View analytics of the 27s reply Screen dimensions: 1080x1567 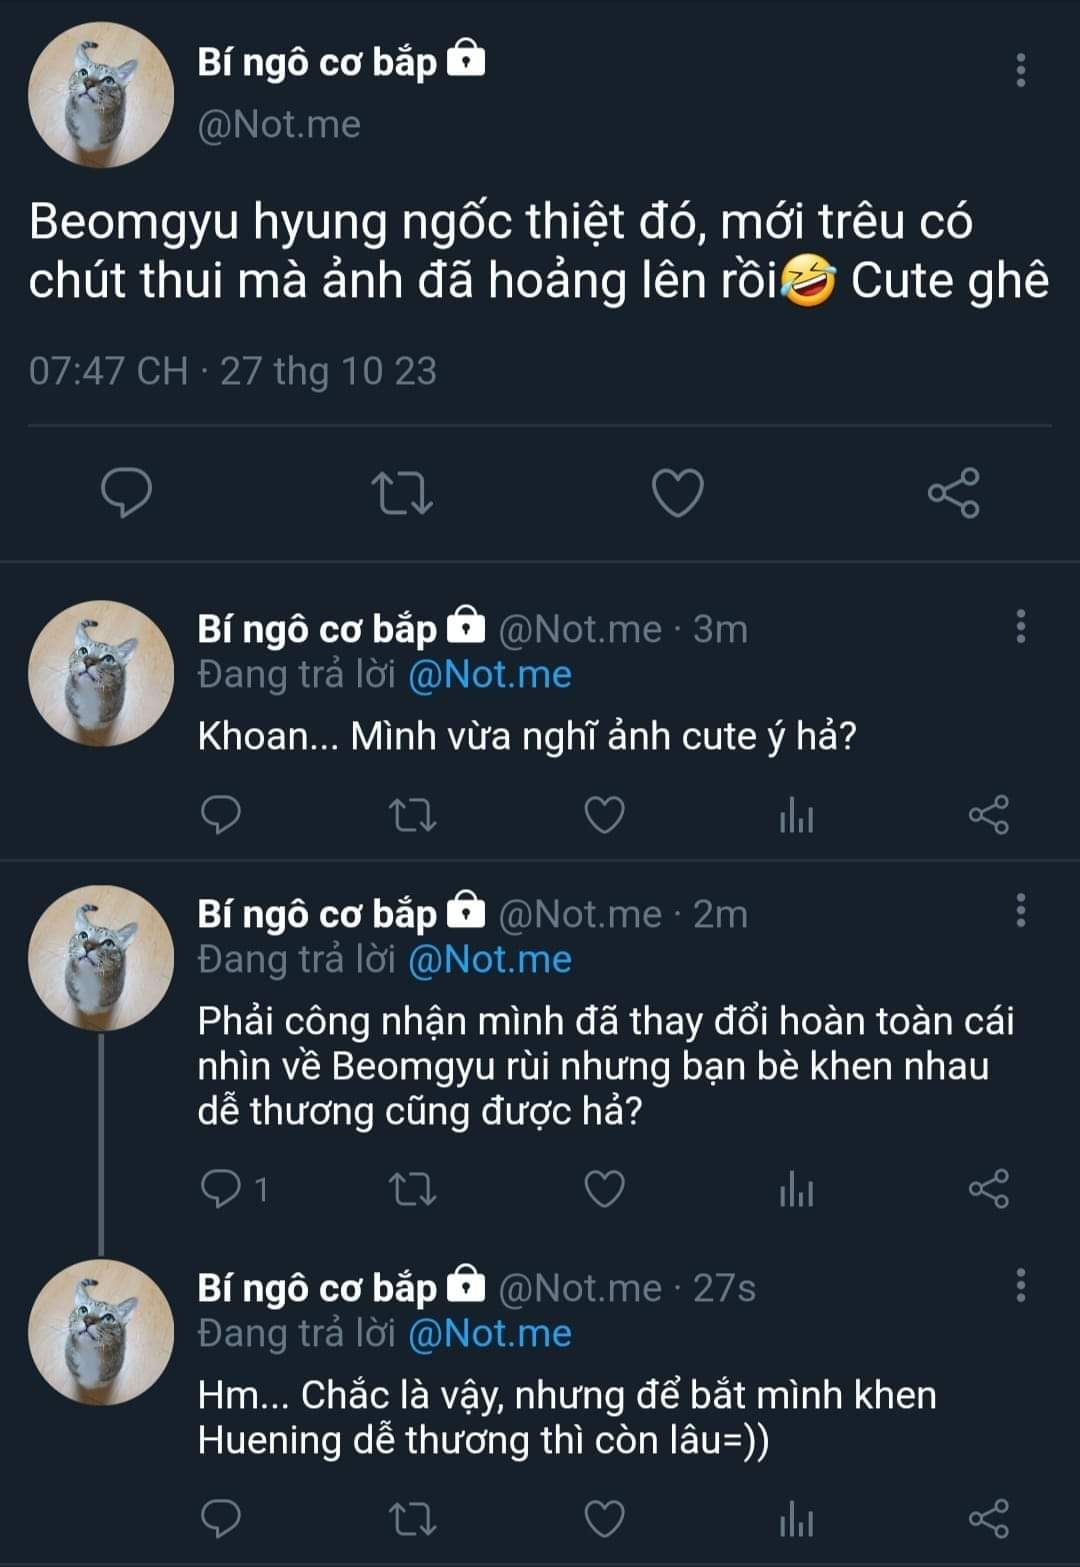(x=796, y=1519)
